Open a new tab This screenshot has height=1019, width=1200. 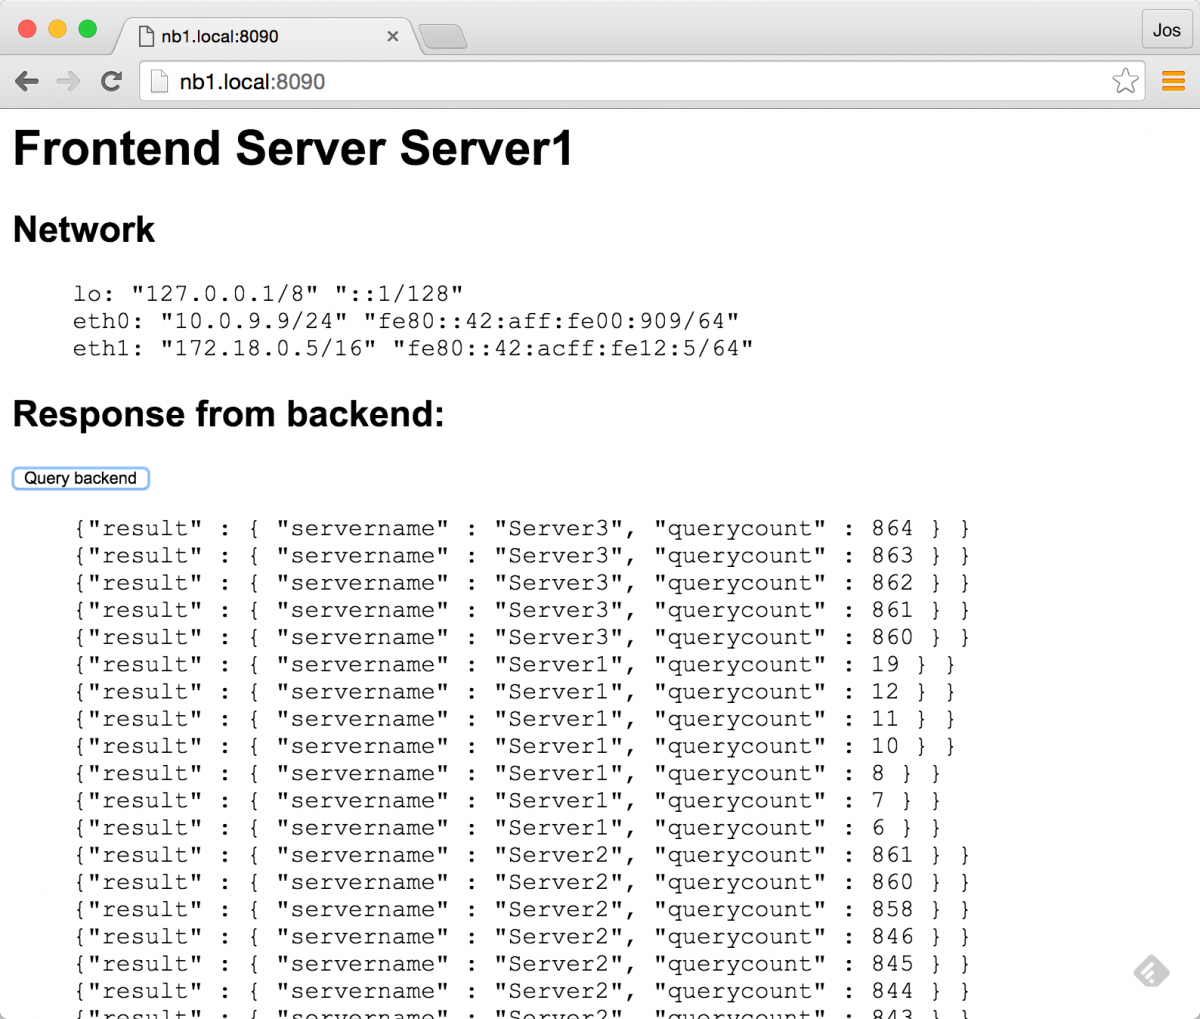click(442, 37)
